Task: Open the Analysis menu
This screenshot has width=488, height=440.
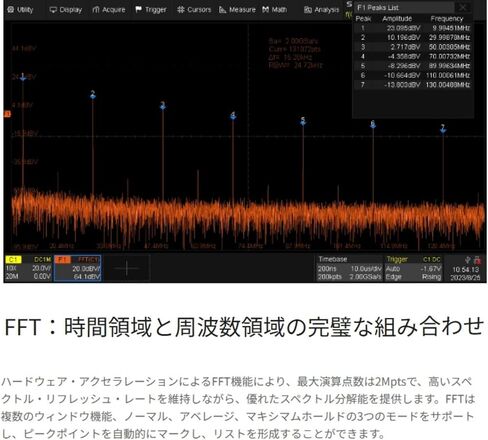Action: (x=322, y=10)
